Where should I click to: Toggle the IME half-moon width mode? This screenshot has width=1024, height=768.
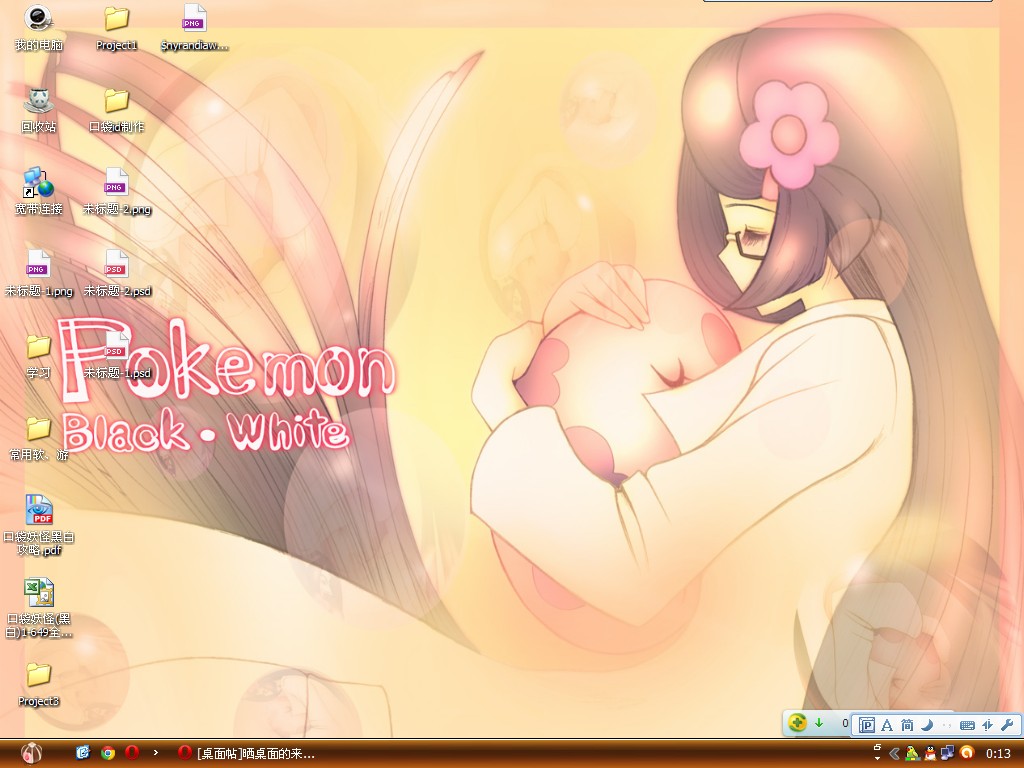coord(927,725)
